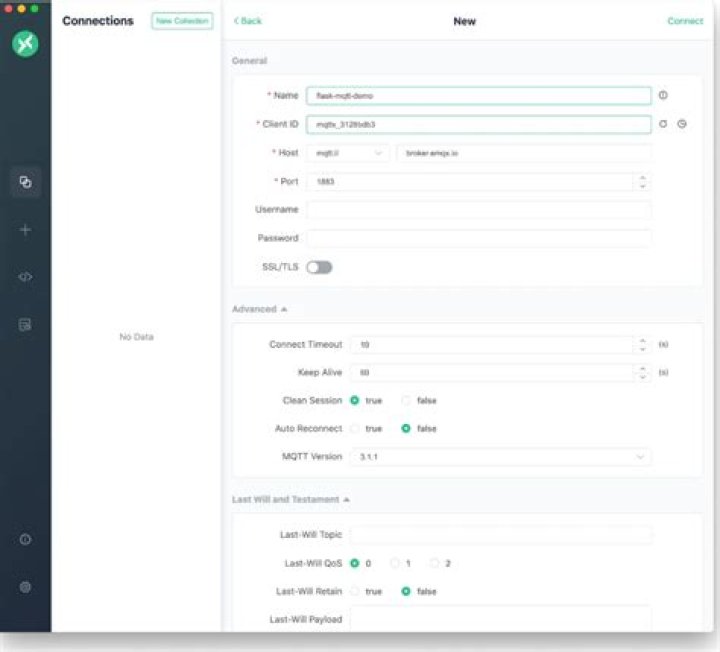Open the script code sidebar icon

(x=25, y=277)
